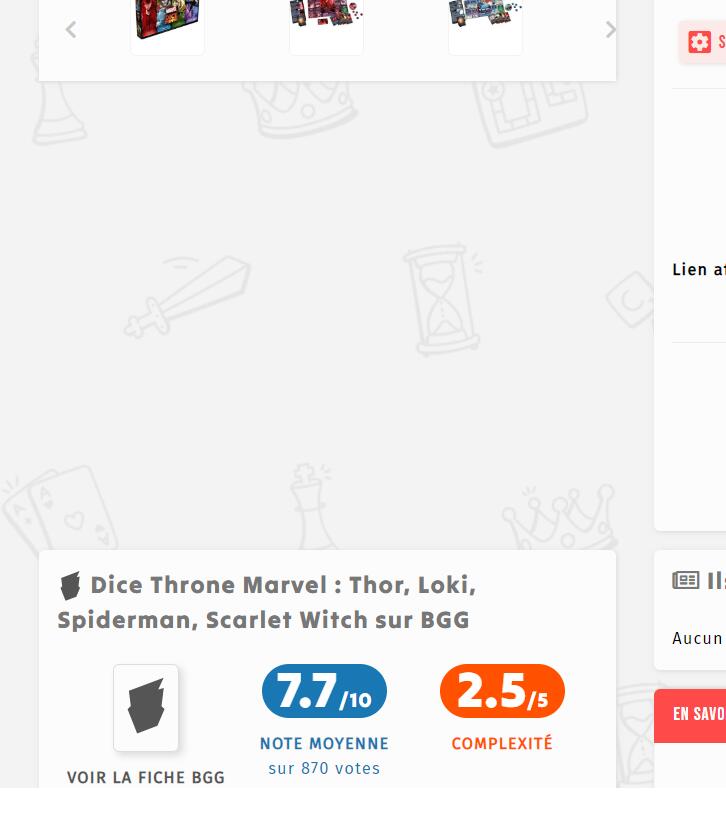726x818 pixels.
Task: Click the Aucun text in news panel
Action: point(697,638)
